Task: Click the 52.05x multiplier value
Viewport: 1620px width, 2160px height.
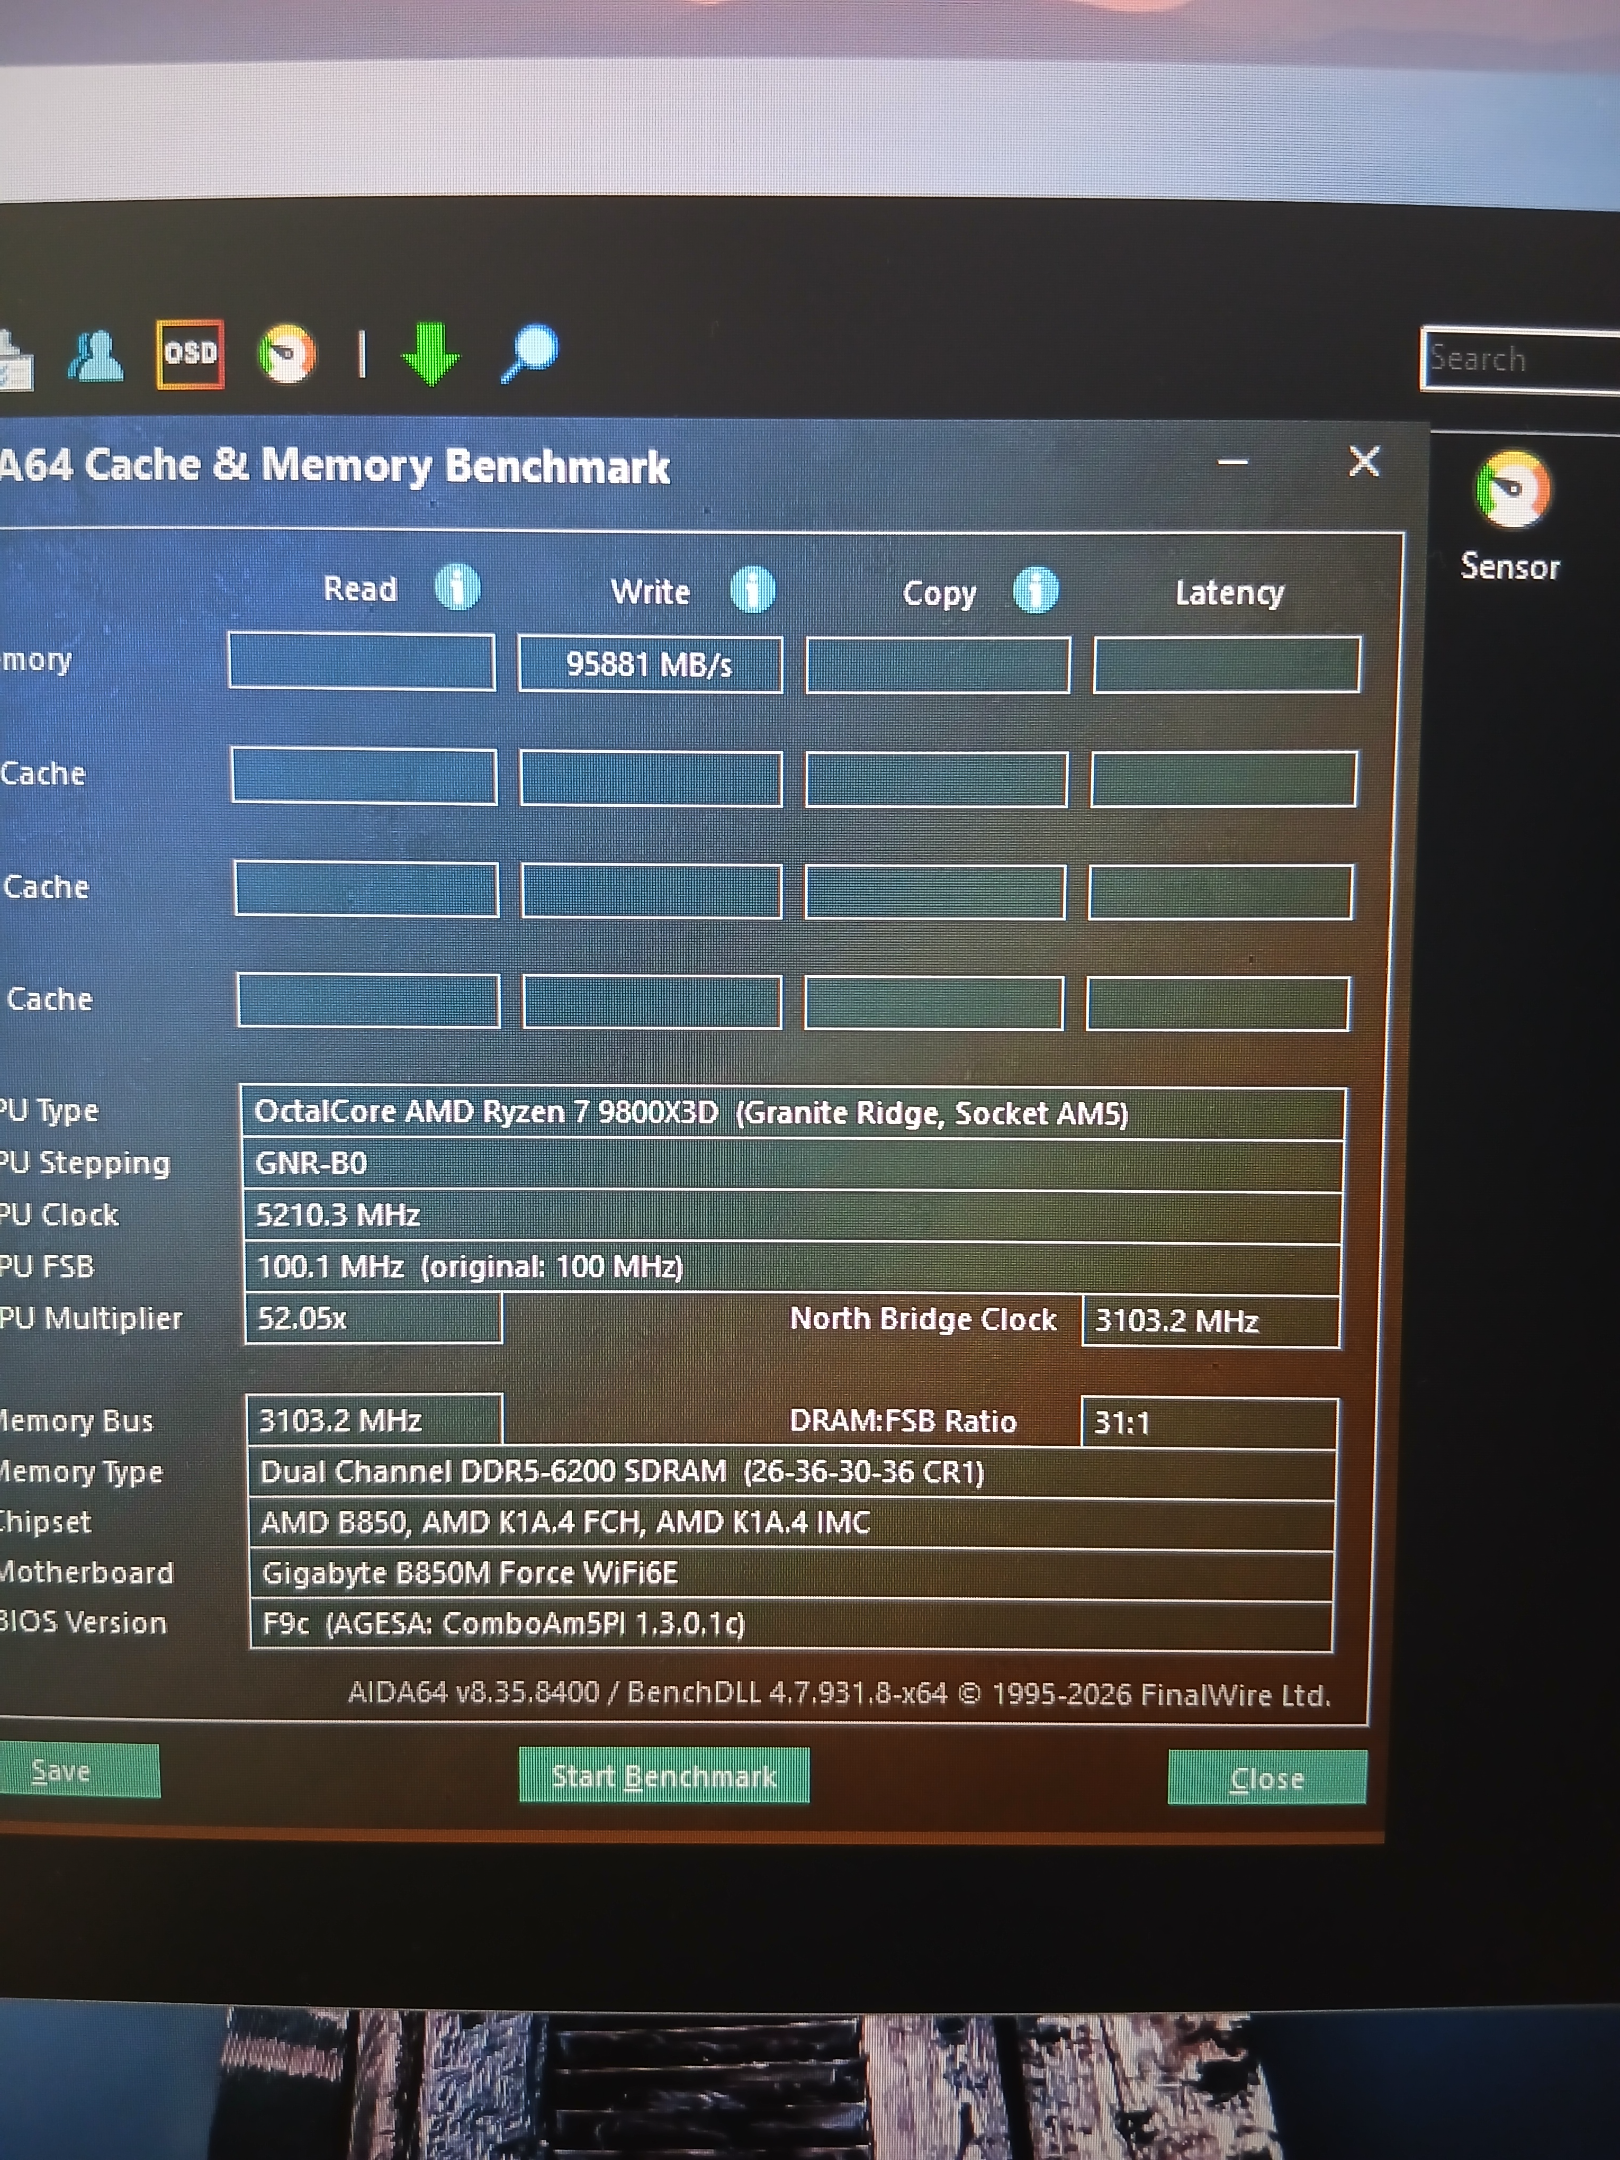Action: point(302,1318)
